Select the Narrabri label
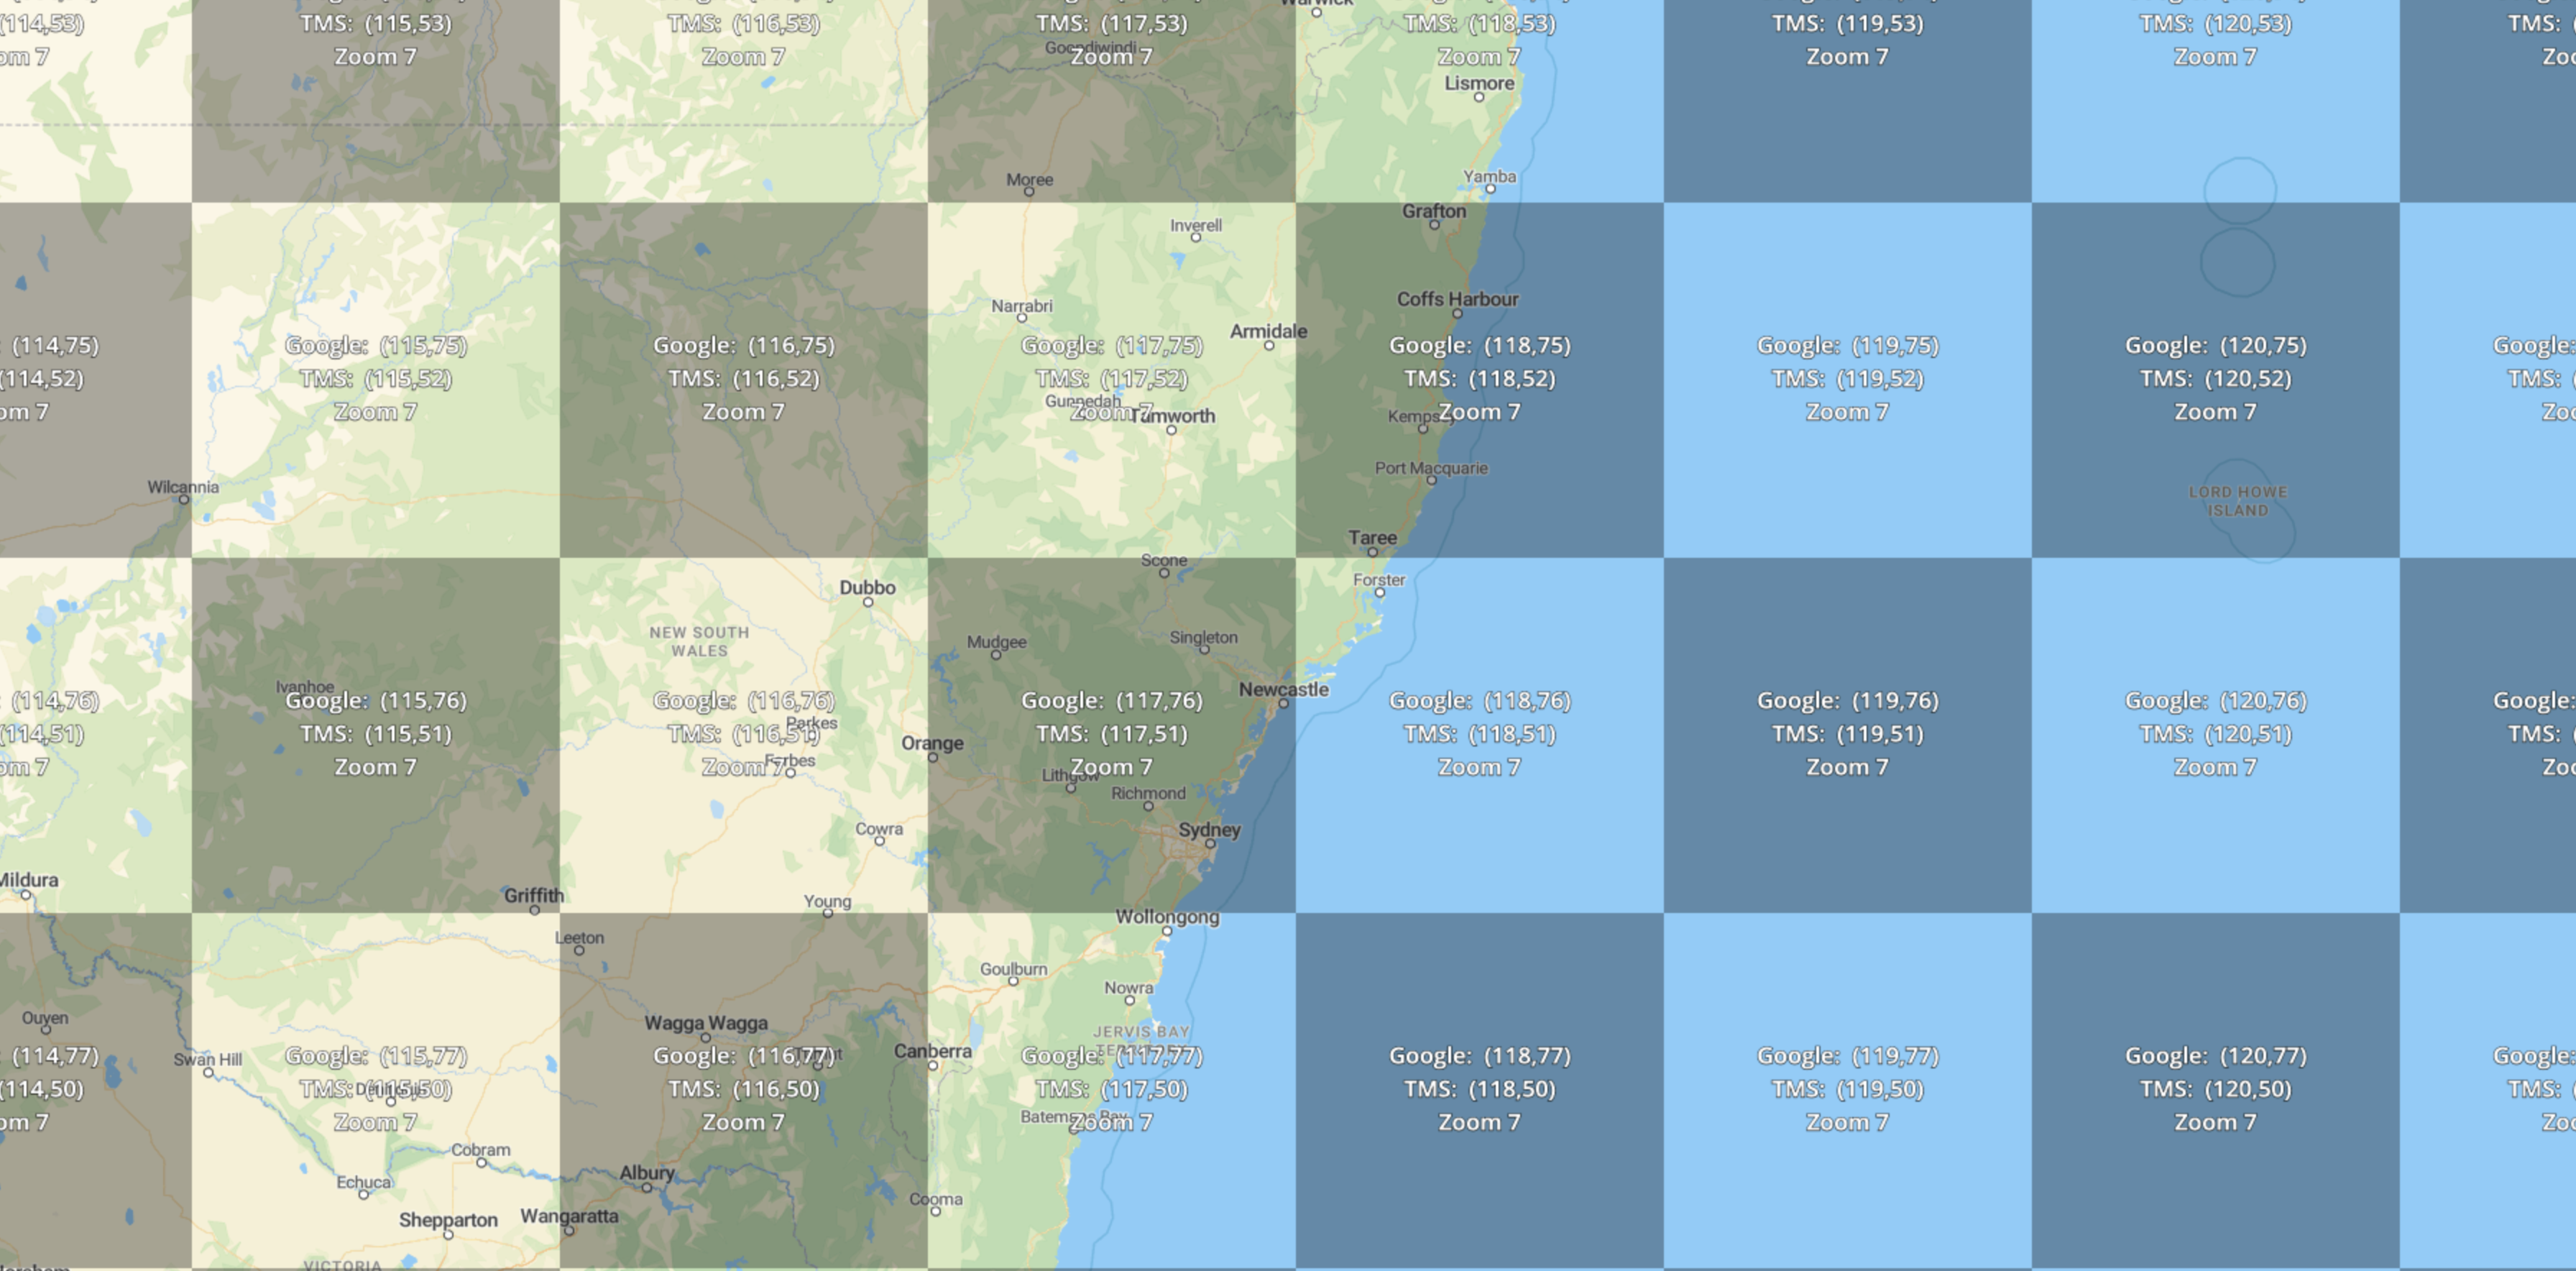The height and width of the screenshot is (1271, 2576). pyautogui.click(x=1021, y=306)
